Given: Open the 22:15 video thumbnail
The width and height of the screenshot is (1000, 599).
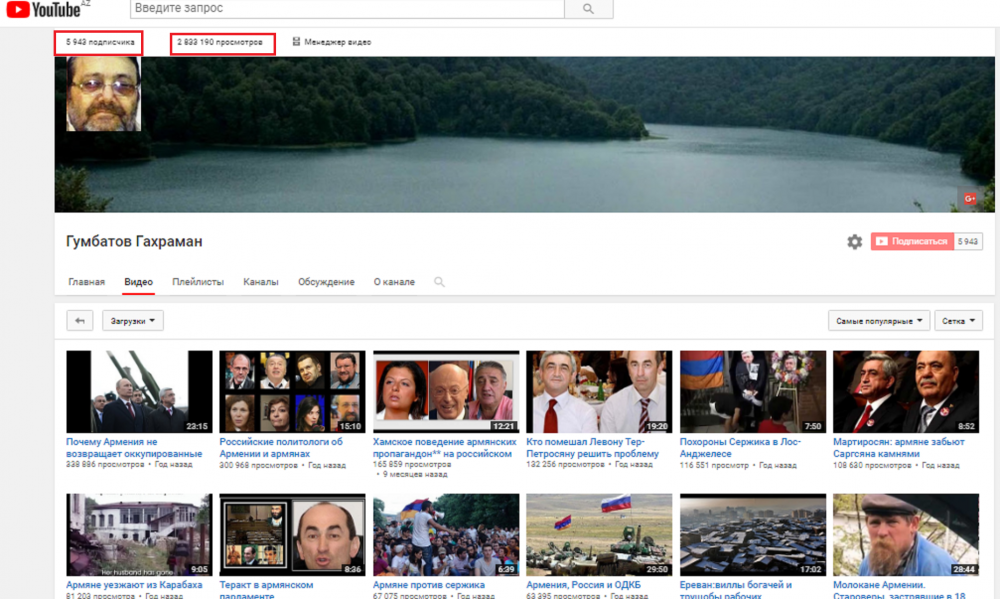Looking at the screenshot, I should (139, 391).
